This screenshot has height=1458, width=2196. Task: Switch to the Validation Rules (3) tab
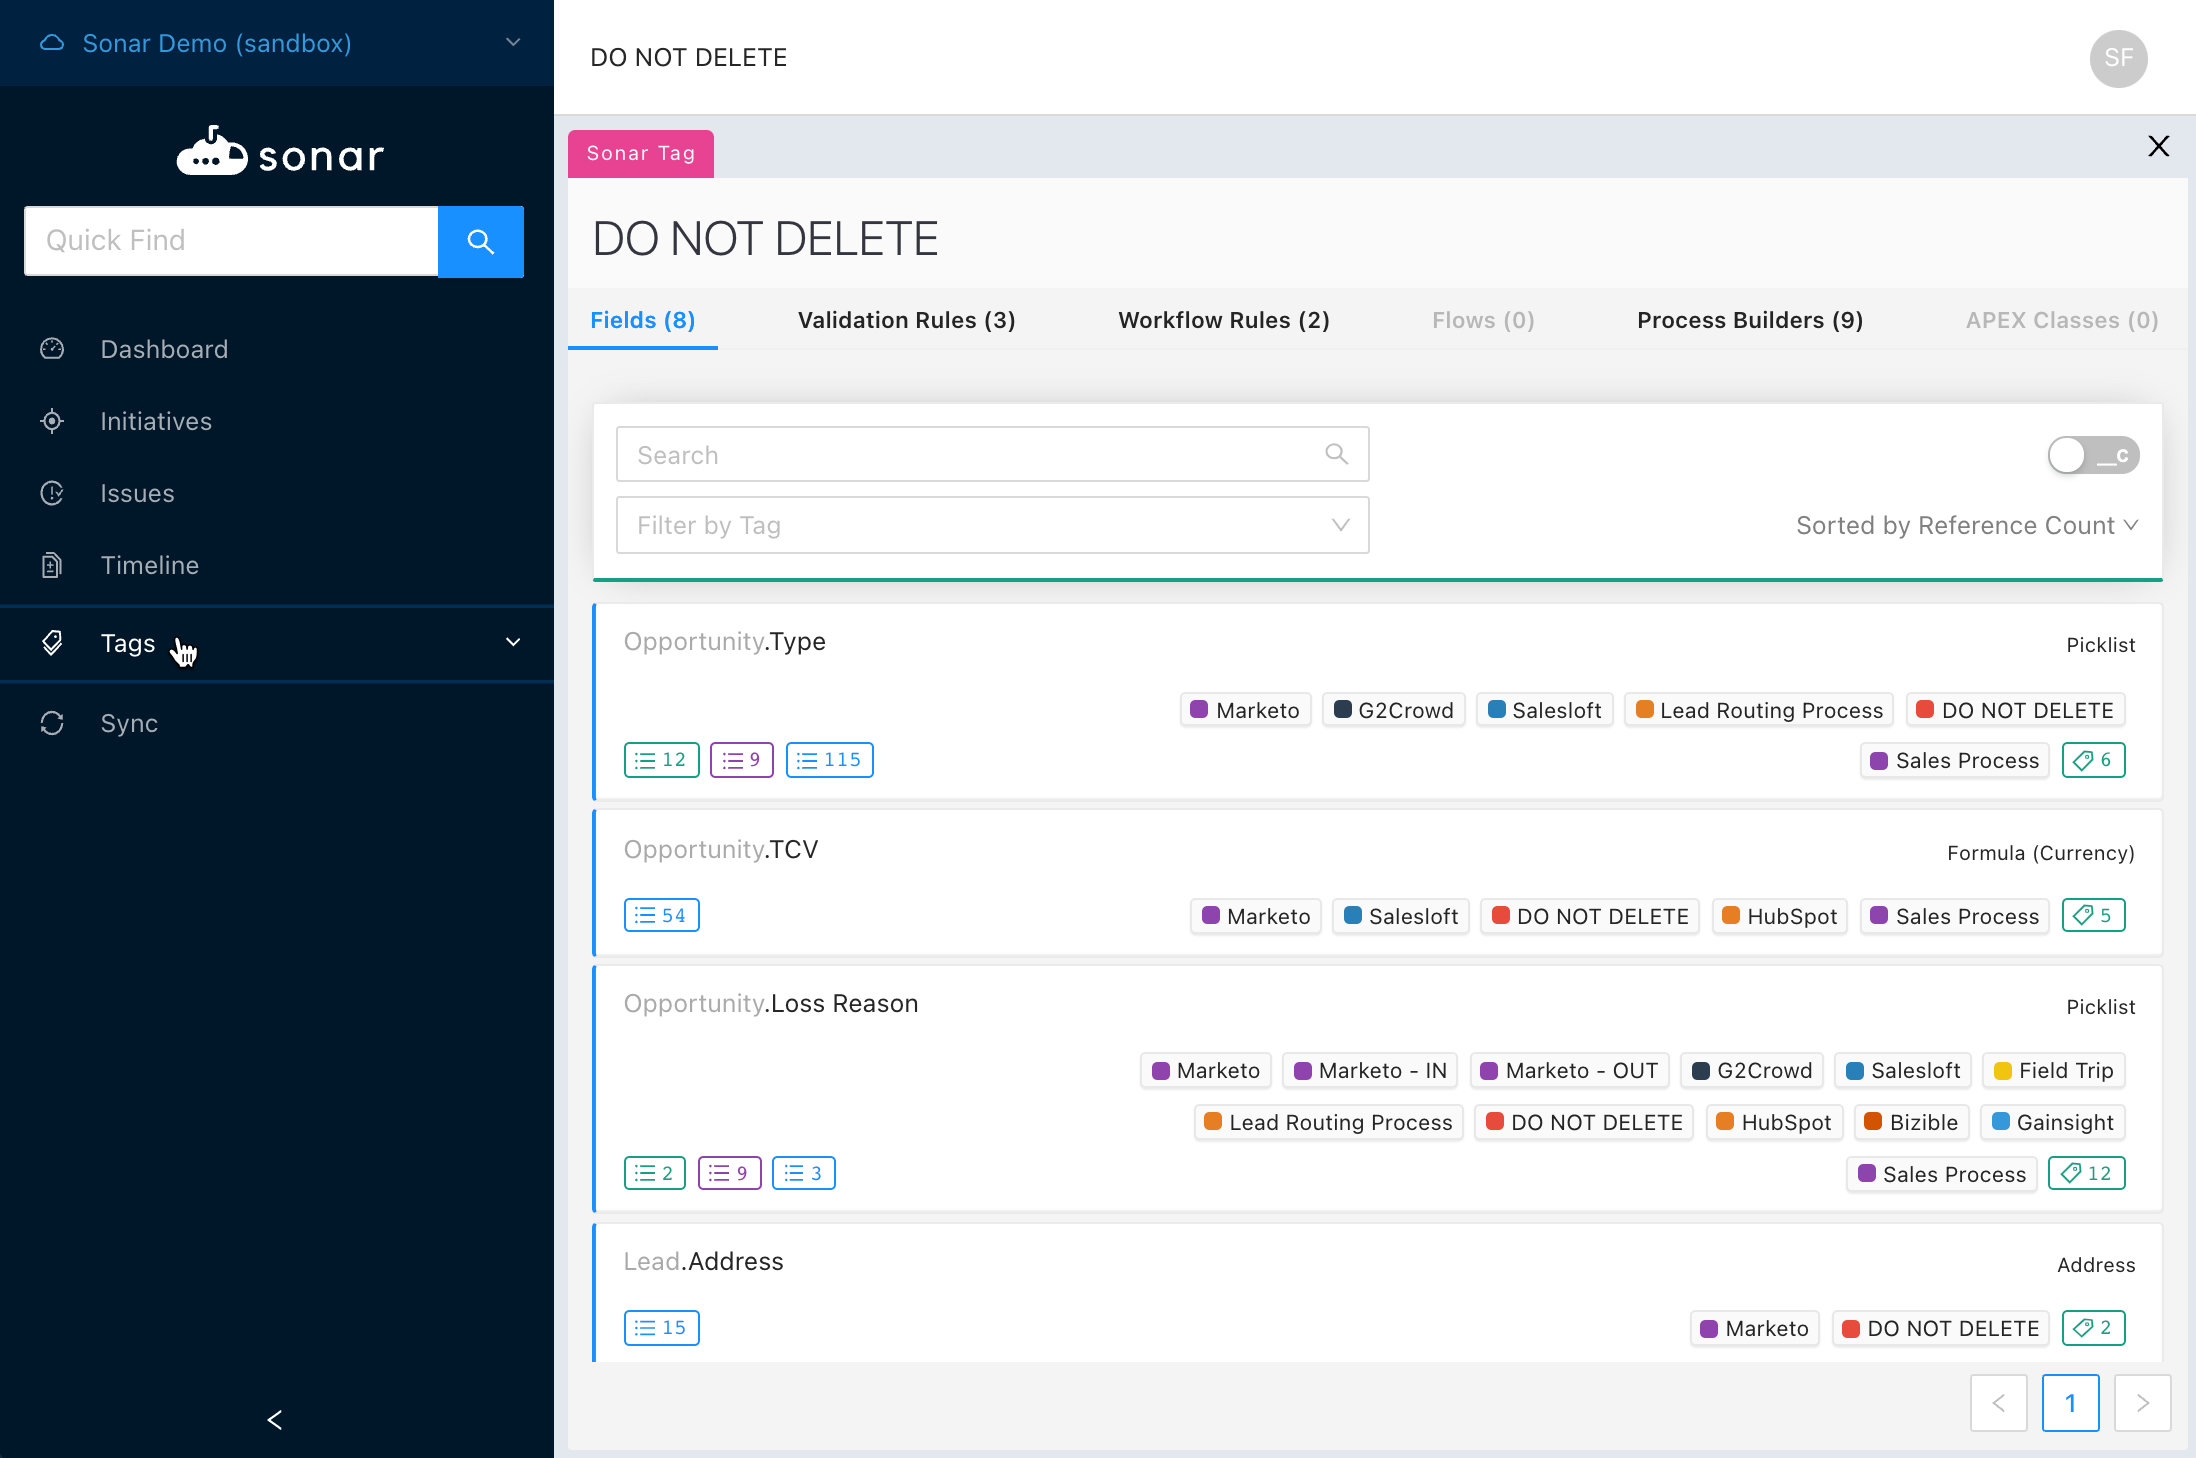pyautogui.click(x=906, y=320)
